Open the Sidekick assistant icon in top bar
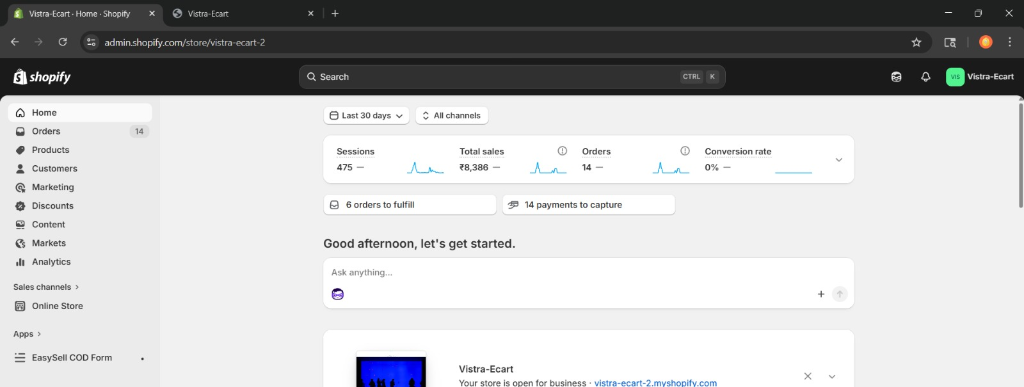 click(896, 77)
